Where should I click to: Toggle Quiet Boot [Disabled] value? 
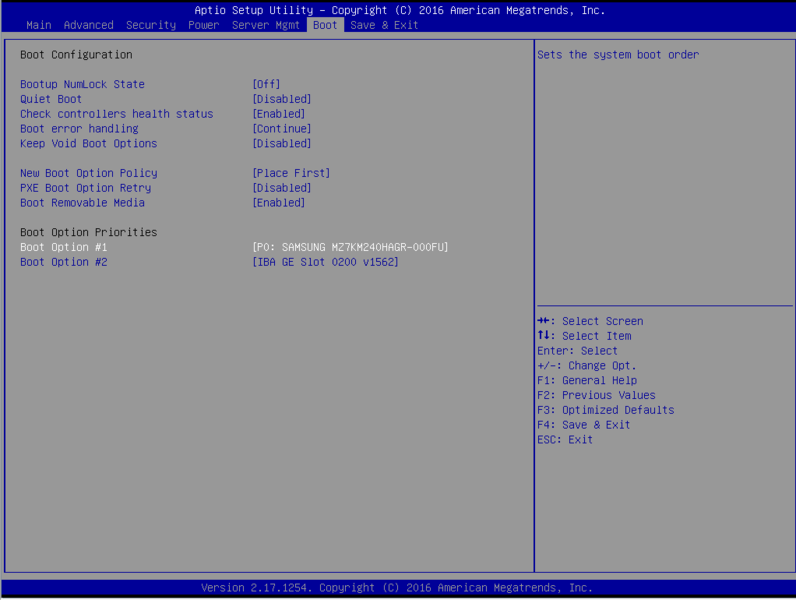point(282,99)
